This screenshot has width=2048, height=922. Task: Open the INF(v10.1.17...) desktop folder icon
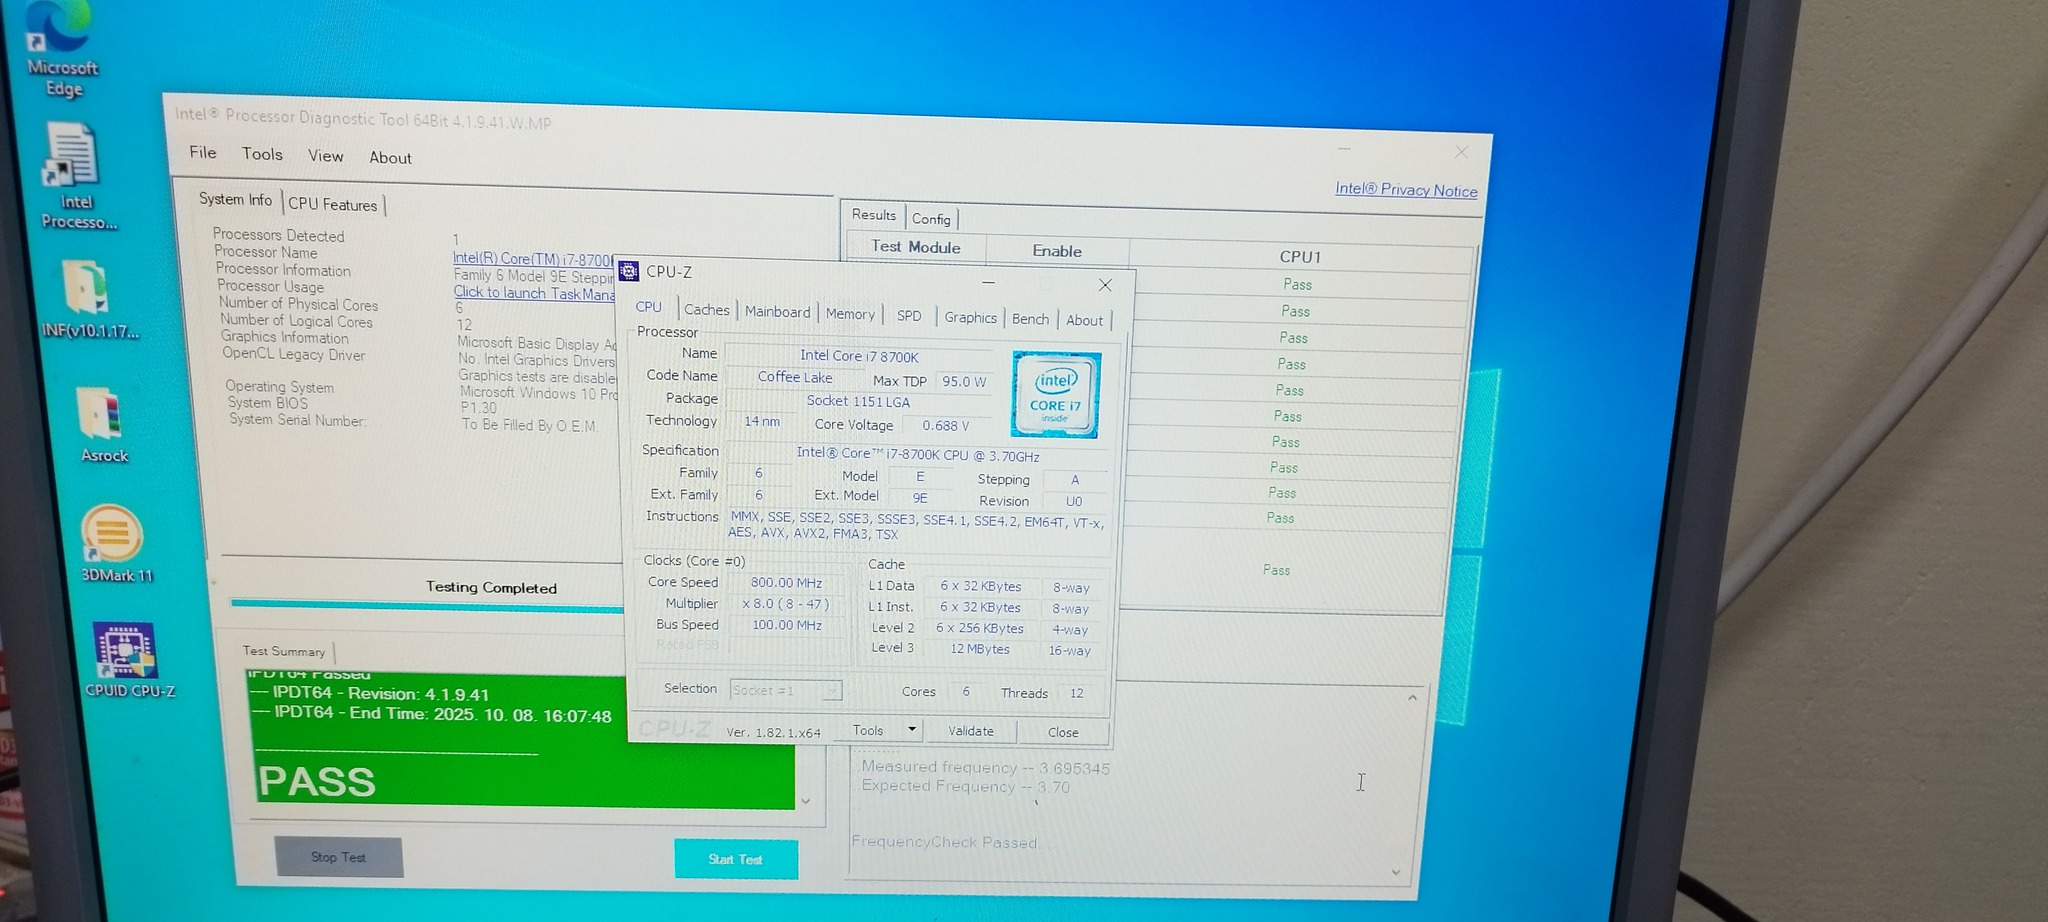88,298
